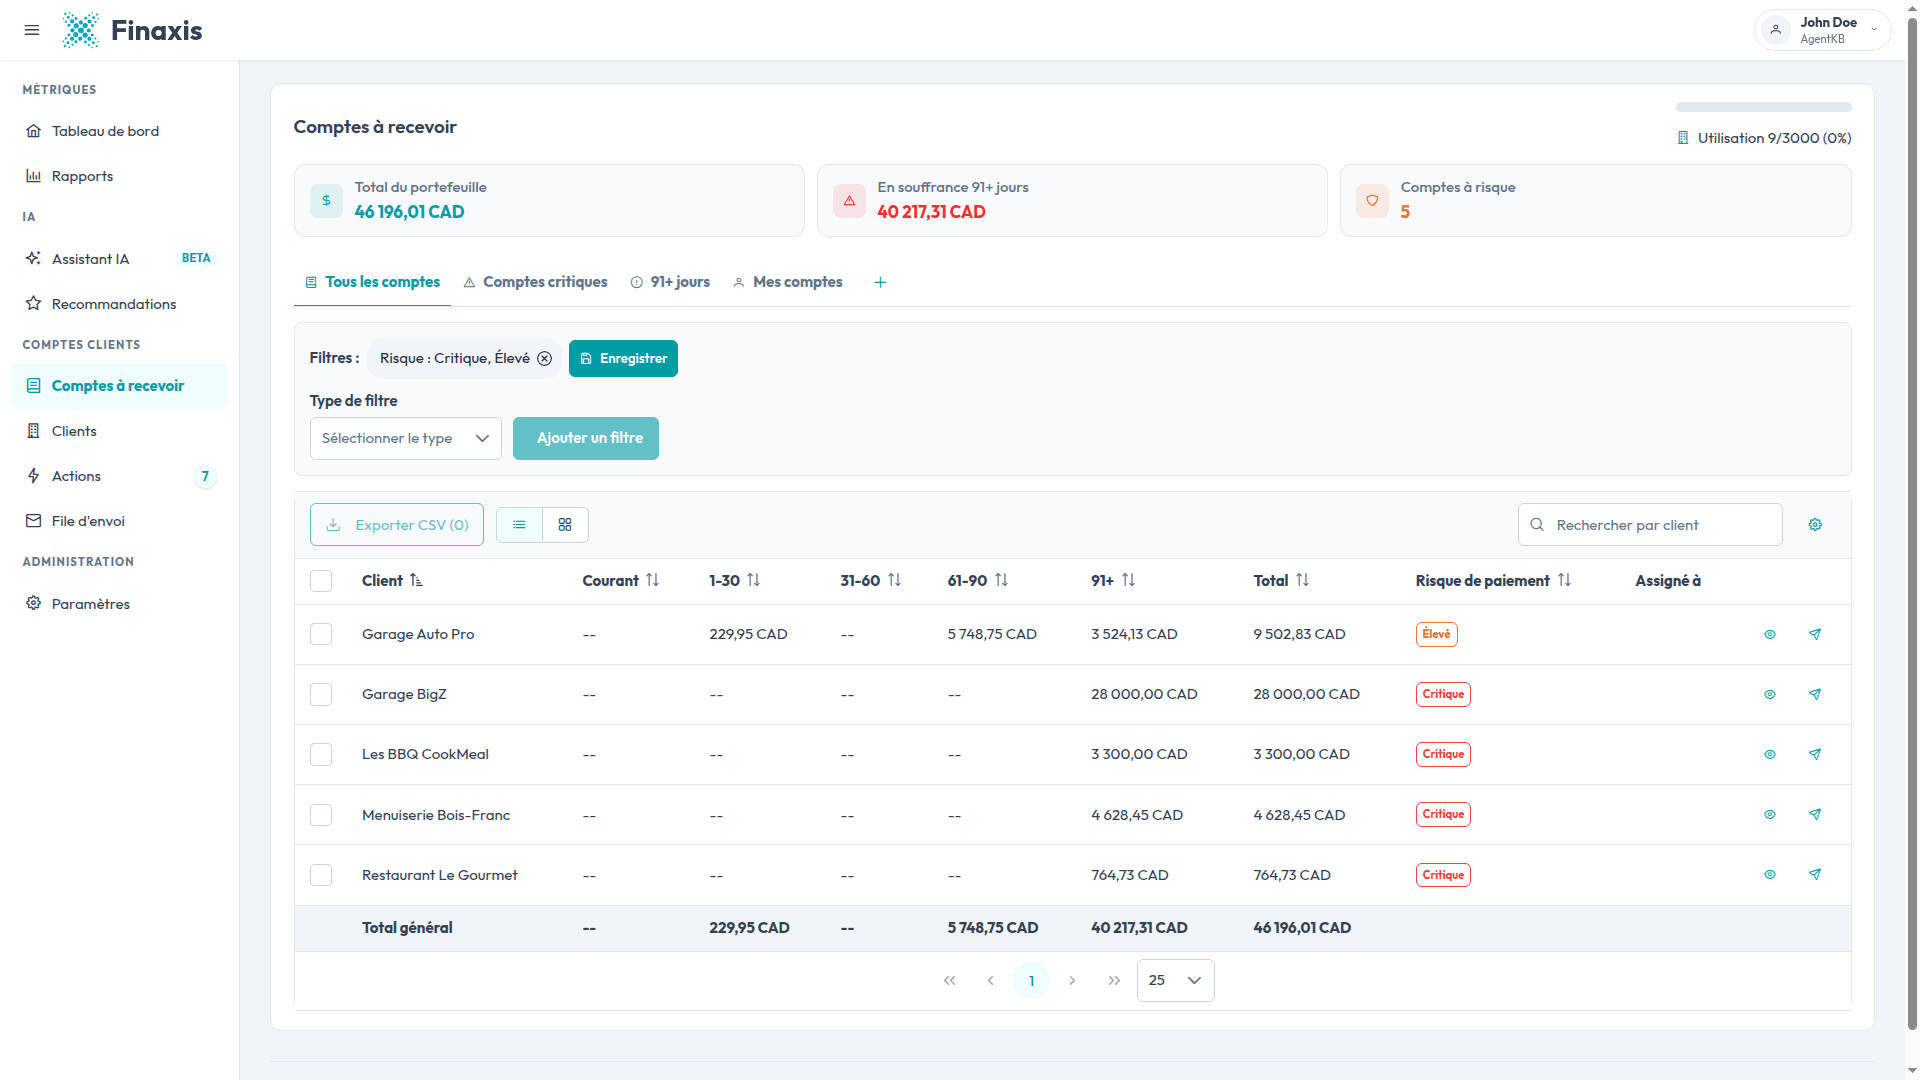Click Exporter CSV button
Viewport: 1920px width, 1080px height.
click(x=397, y=525)
